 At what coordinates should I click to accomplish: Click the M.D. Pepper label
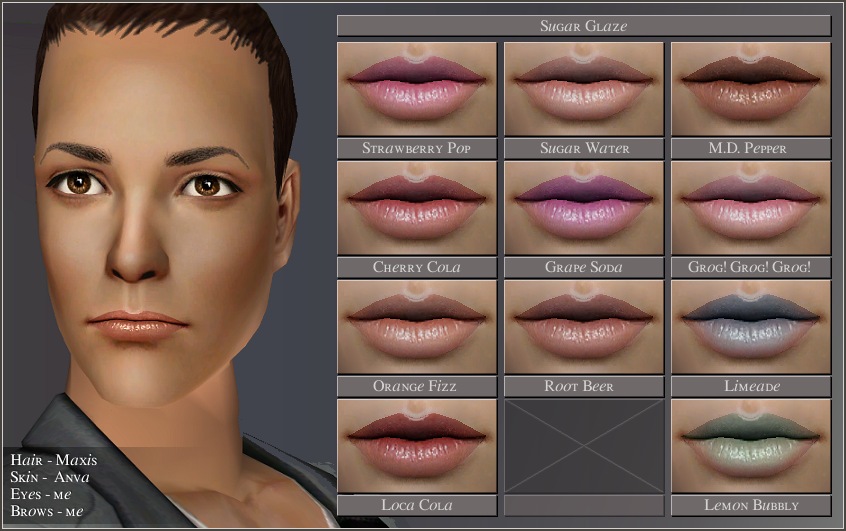coord(751,148)
